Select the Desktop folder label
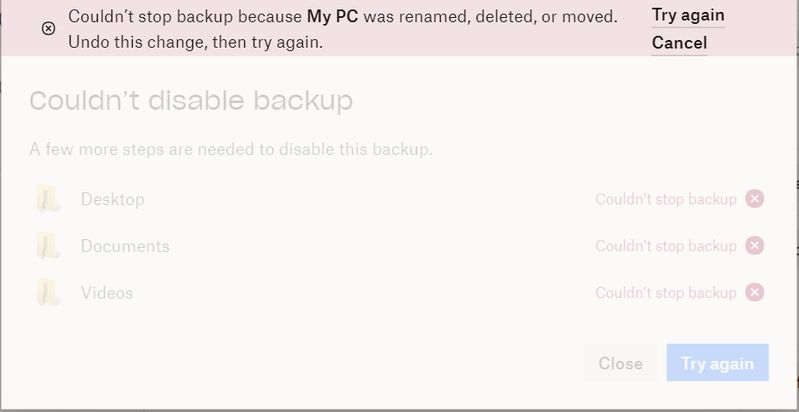 pyautogui.click(x=112, y=200)
